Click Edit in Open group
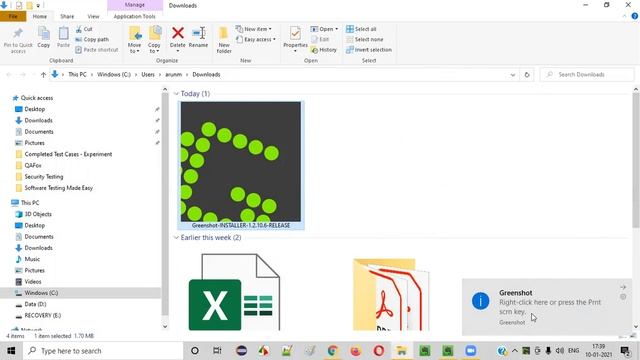The height and width of the screenshot is (360, 640). 320,40
